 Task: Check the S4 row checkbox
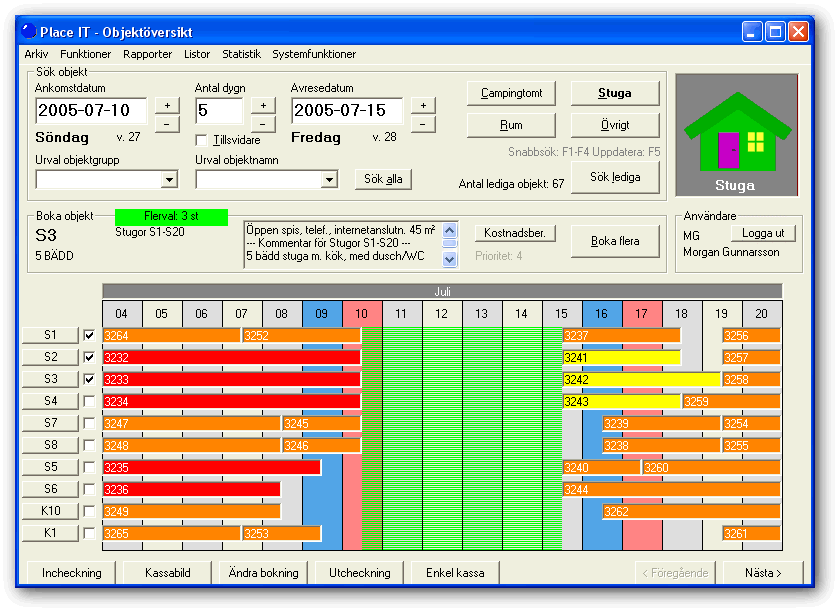click(89, 401)
